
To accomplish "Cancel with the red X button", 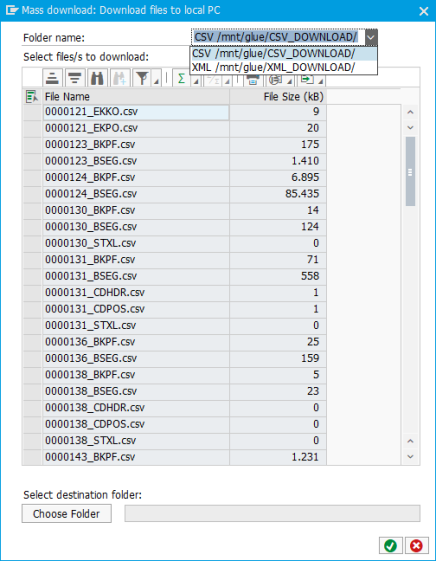I will coord(416,546).
